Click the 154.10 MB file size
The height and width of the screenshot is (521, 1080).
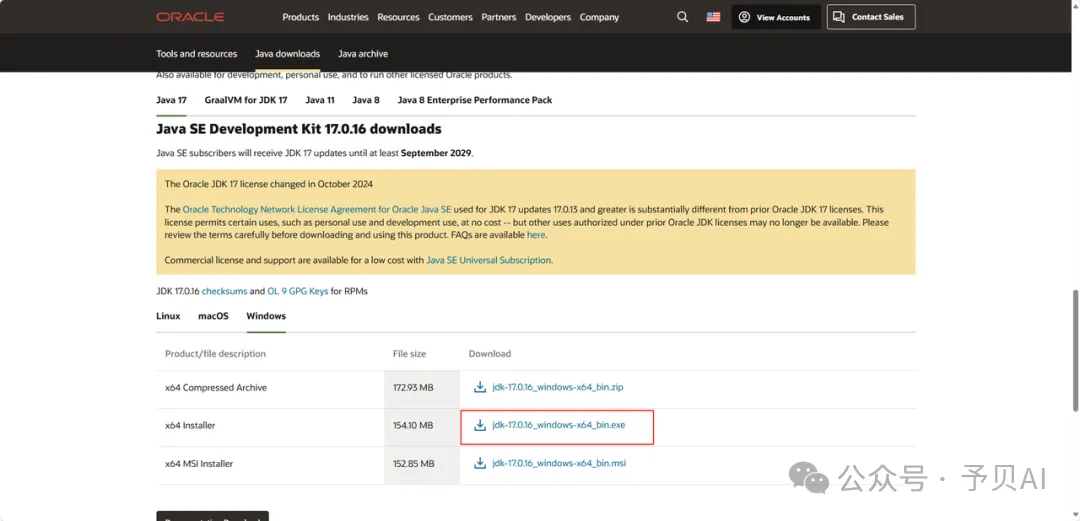pos(413,426)
